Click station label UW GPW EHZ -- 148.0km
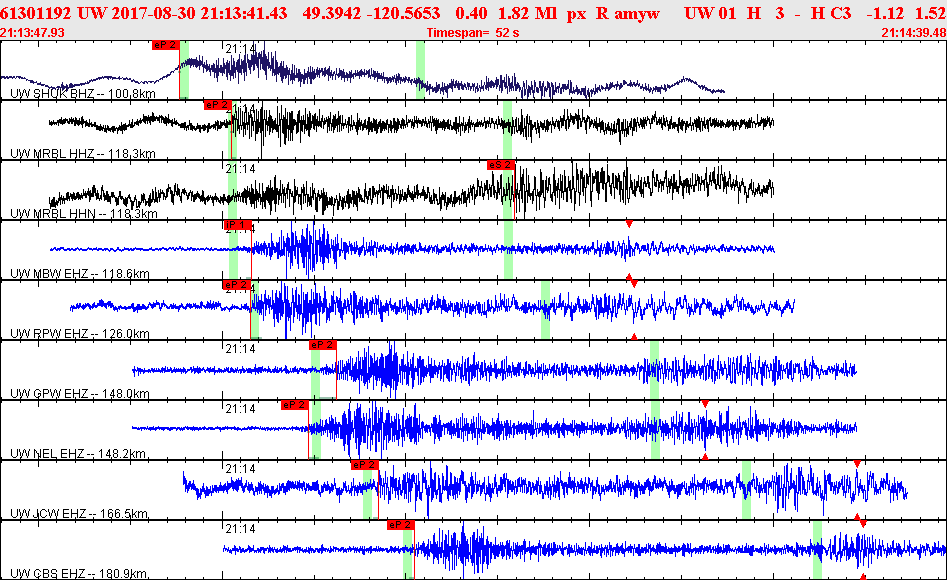Image resolution: width=947 pixels, height=580 pixels. pos(80,393)
